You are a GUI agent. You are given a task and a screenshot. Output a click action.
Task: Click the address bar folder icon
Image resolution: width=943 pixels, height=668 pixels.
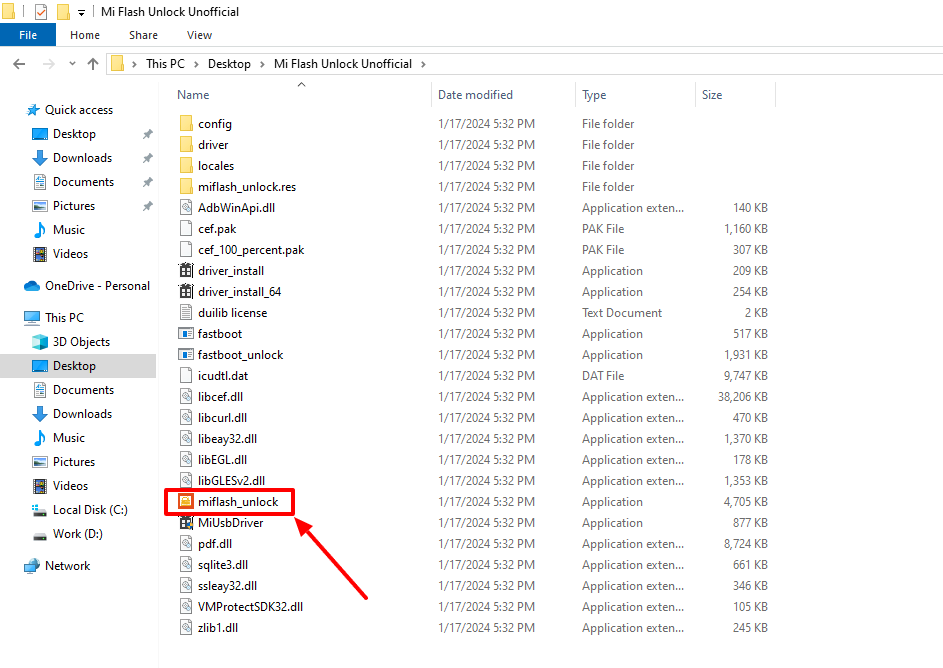click(118, 64)
